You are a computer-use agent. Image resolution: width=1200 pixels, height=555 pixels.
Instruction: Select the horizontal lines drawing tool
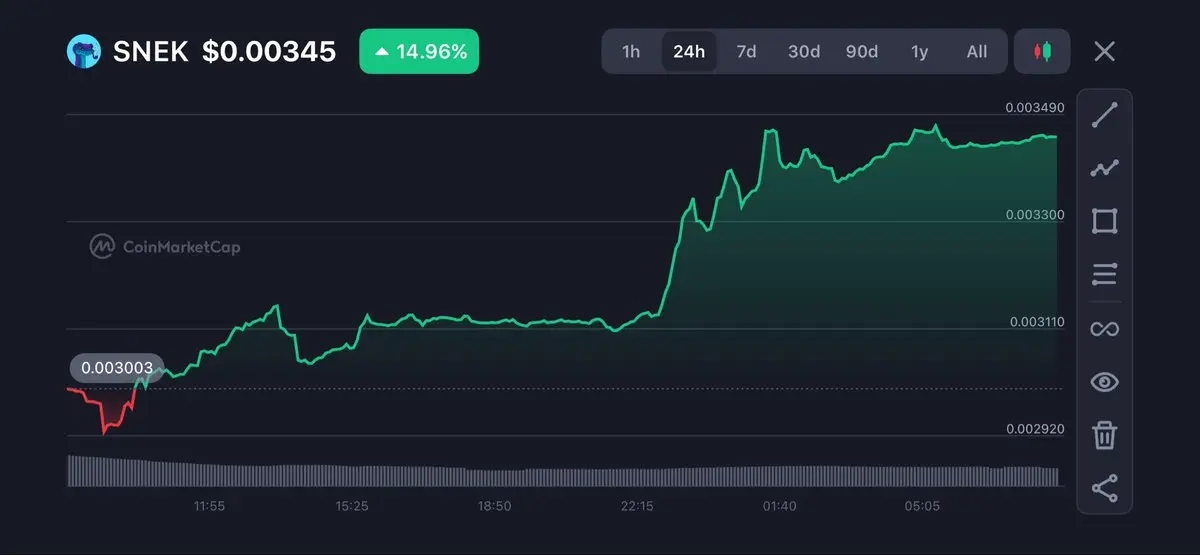click(x=1104, y=274)
